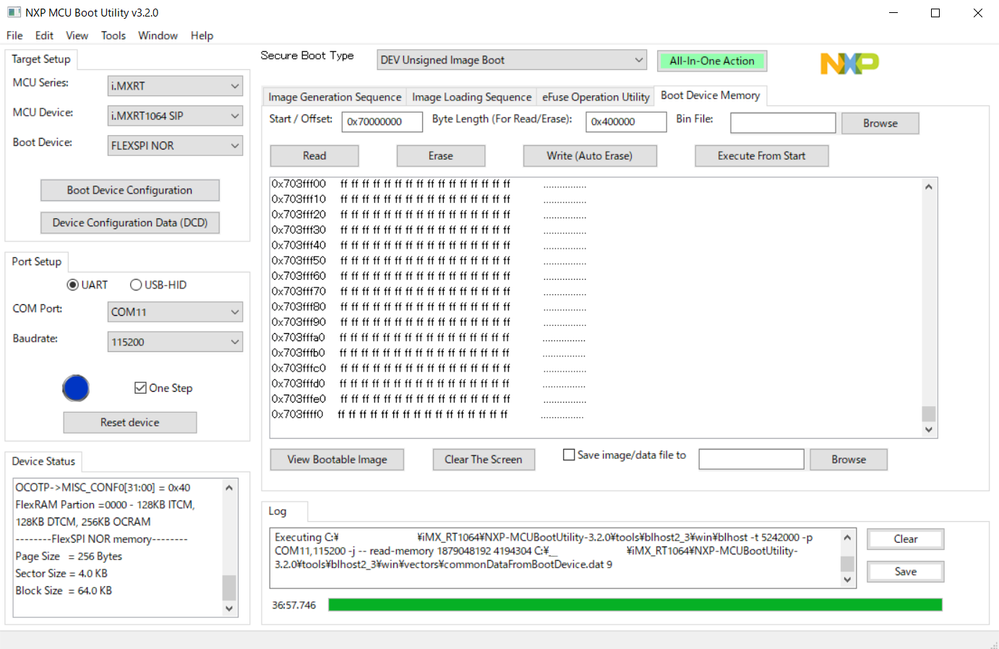Click the memory view scroll up arrow
Viewport: 999px width, 649px height.
pos(928,187)
